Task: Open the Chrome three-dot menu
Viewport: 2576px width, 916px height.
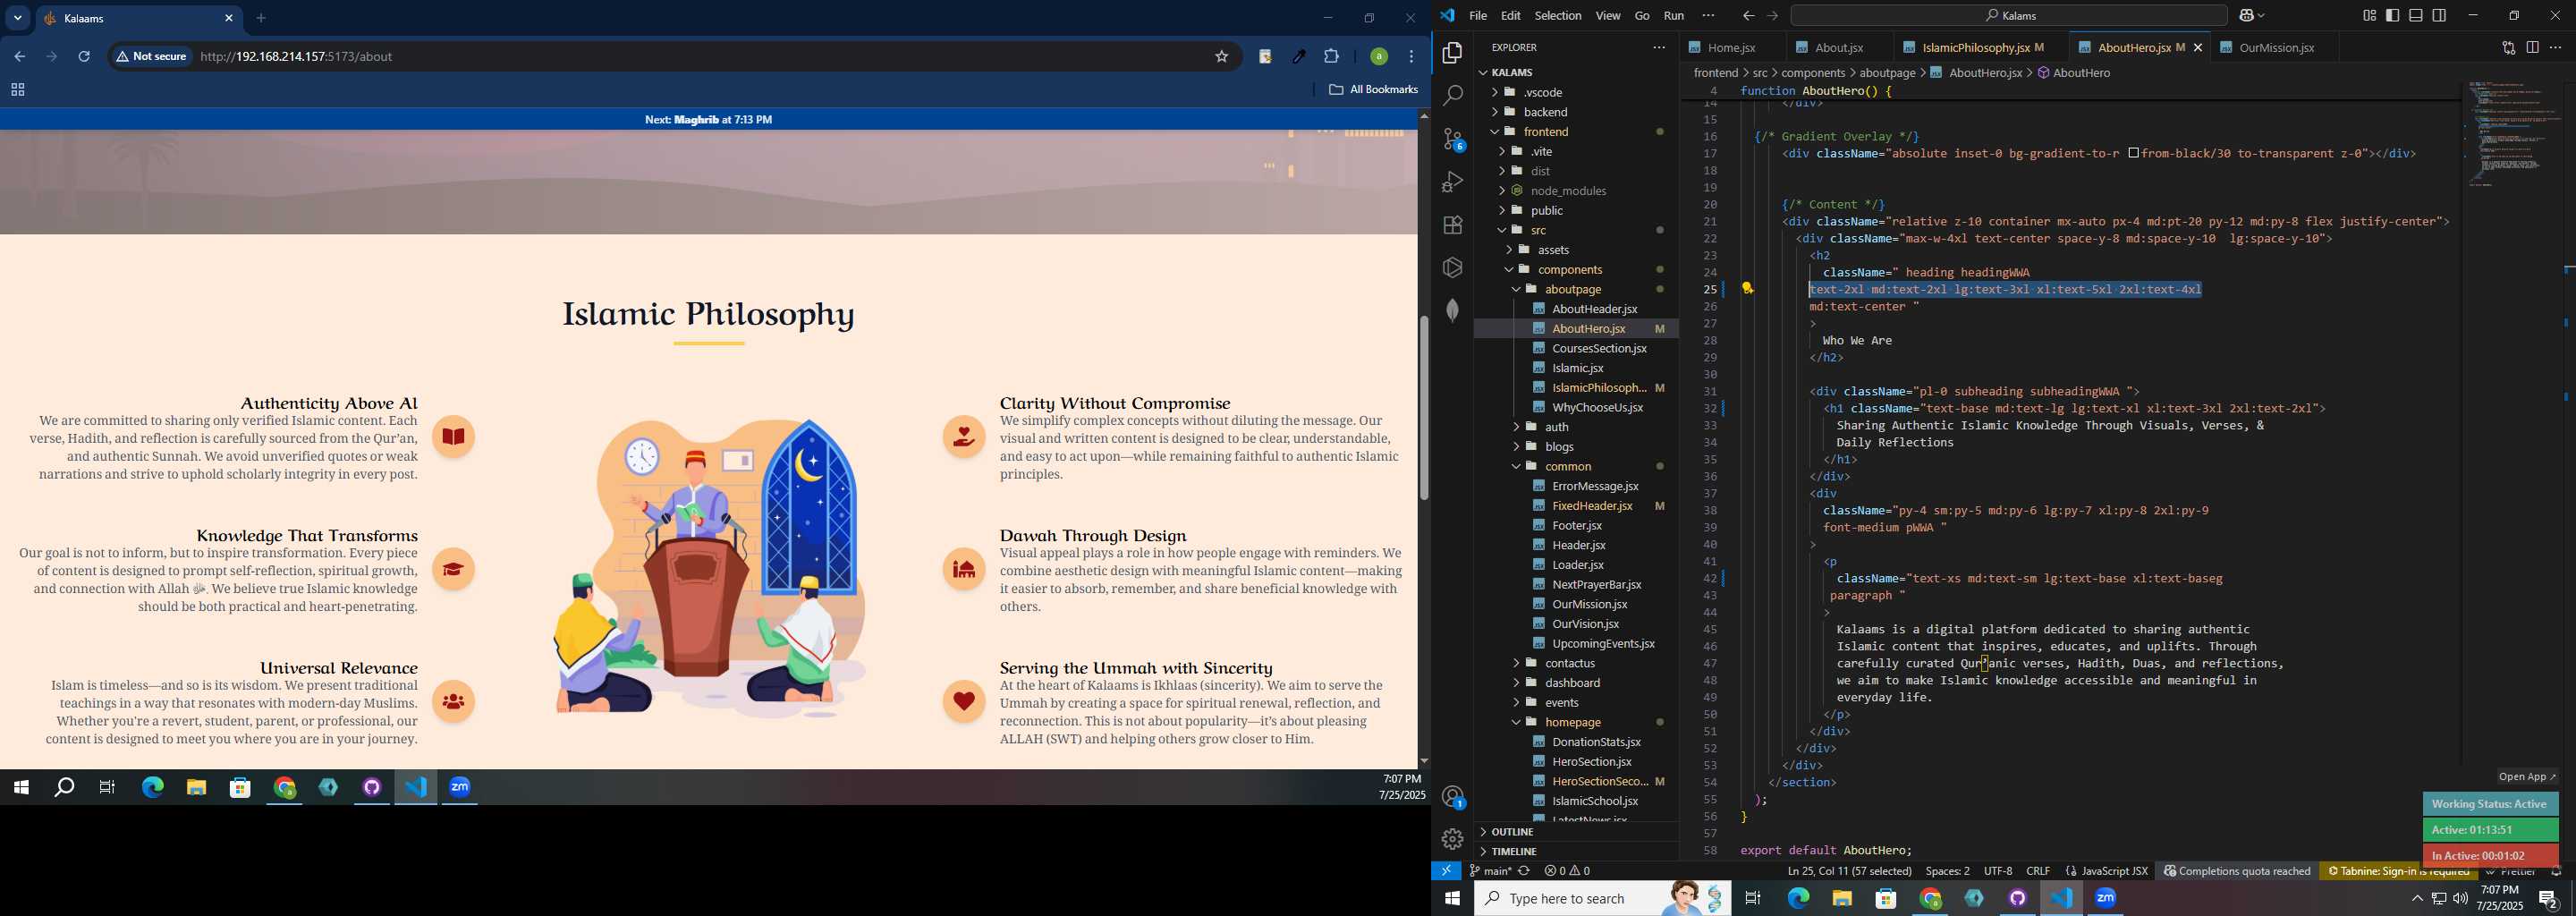Action: coord(1412,57)
